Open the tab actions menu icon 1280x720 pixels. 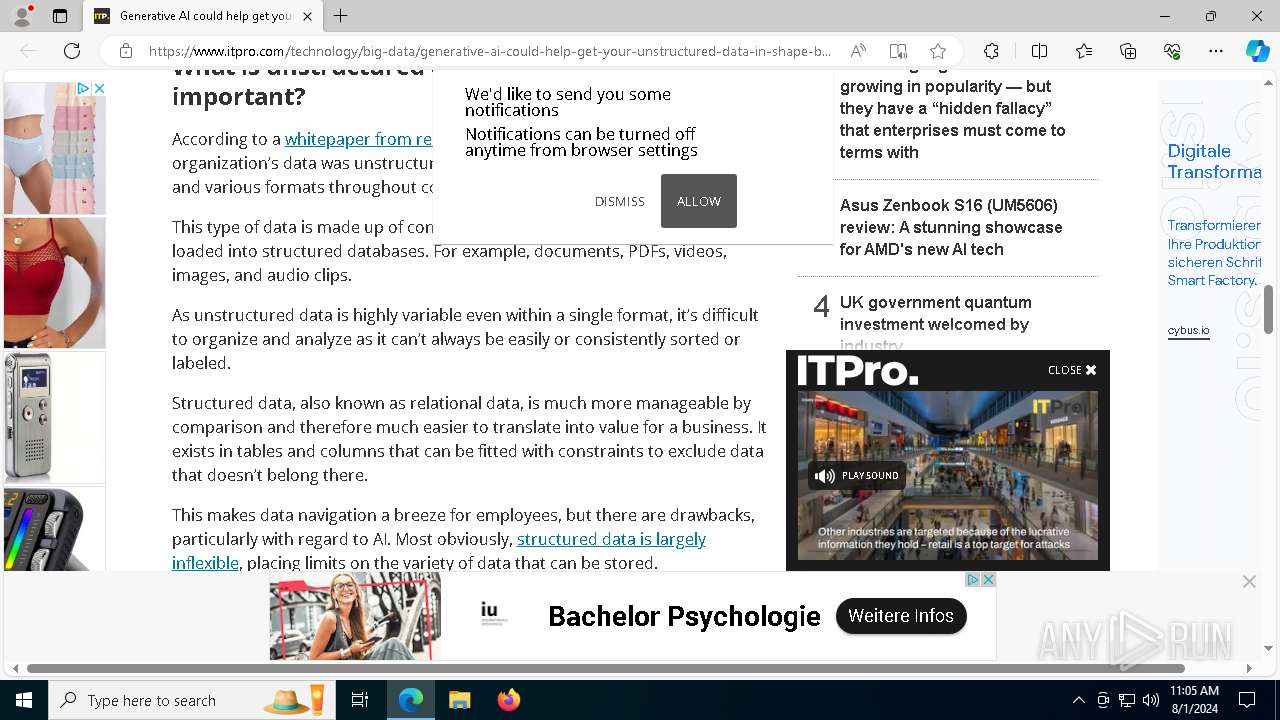pos(60,16)
